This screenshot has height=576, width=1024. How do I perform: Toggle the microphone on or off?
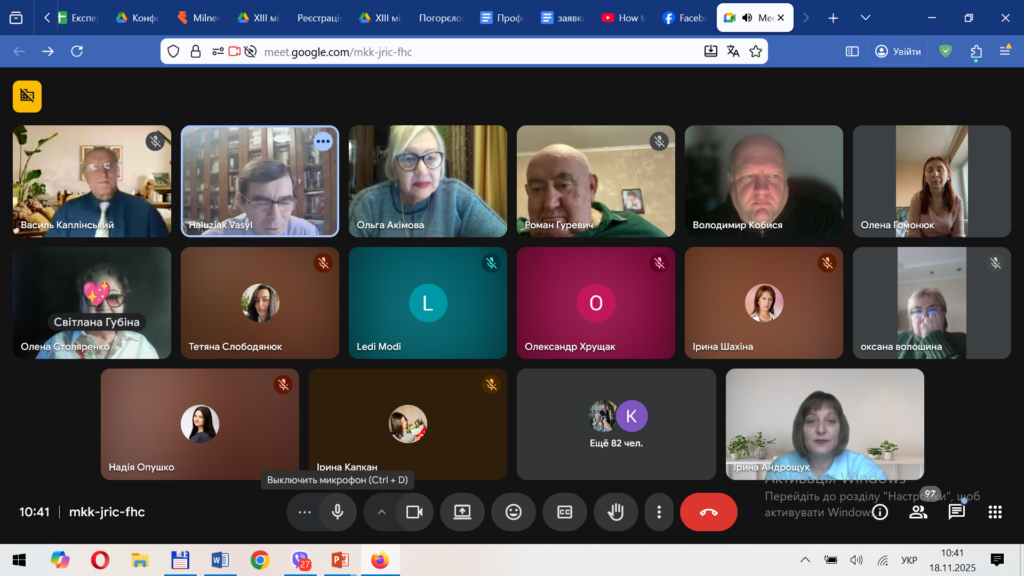338,512
